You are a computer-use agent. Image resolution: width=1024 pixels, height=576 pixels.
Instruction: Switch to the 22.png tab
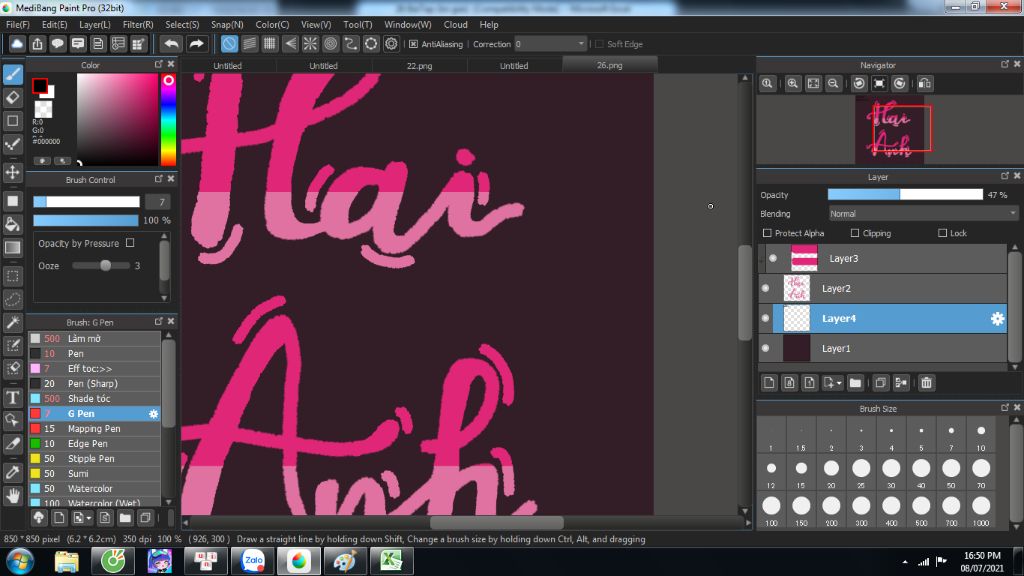[x=419, y=65]
